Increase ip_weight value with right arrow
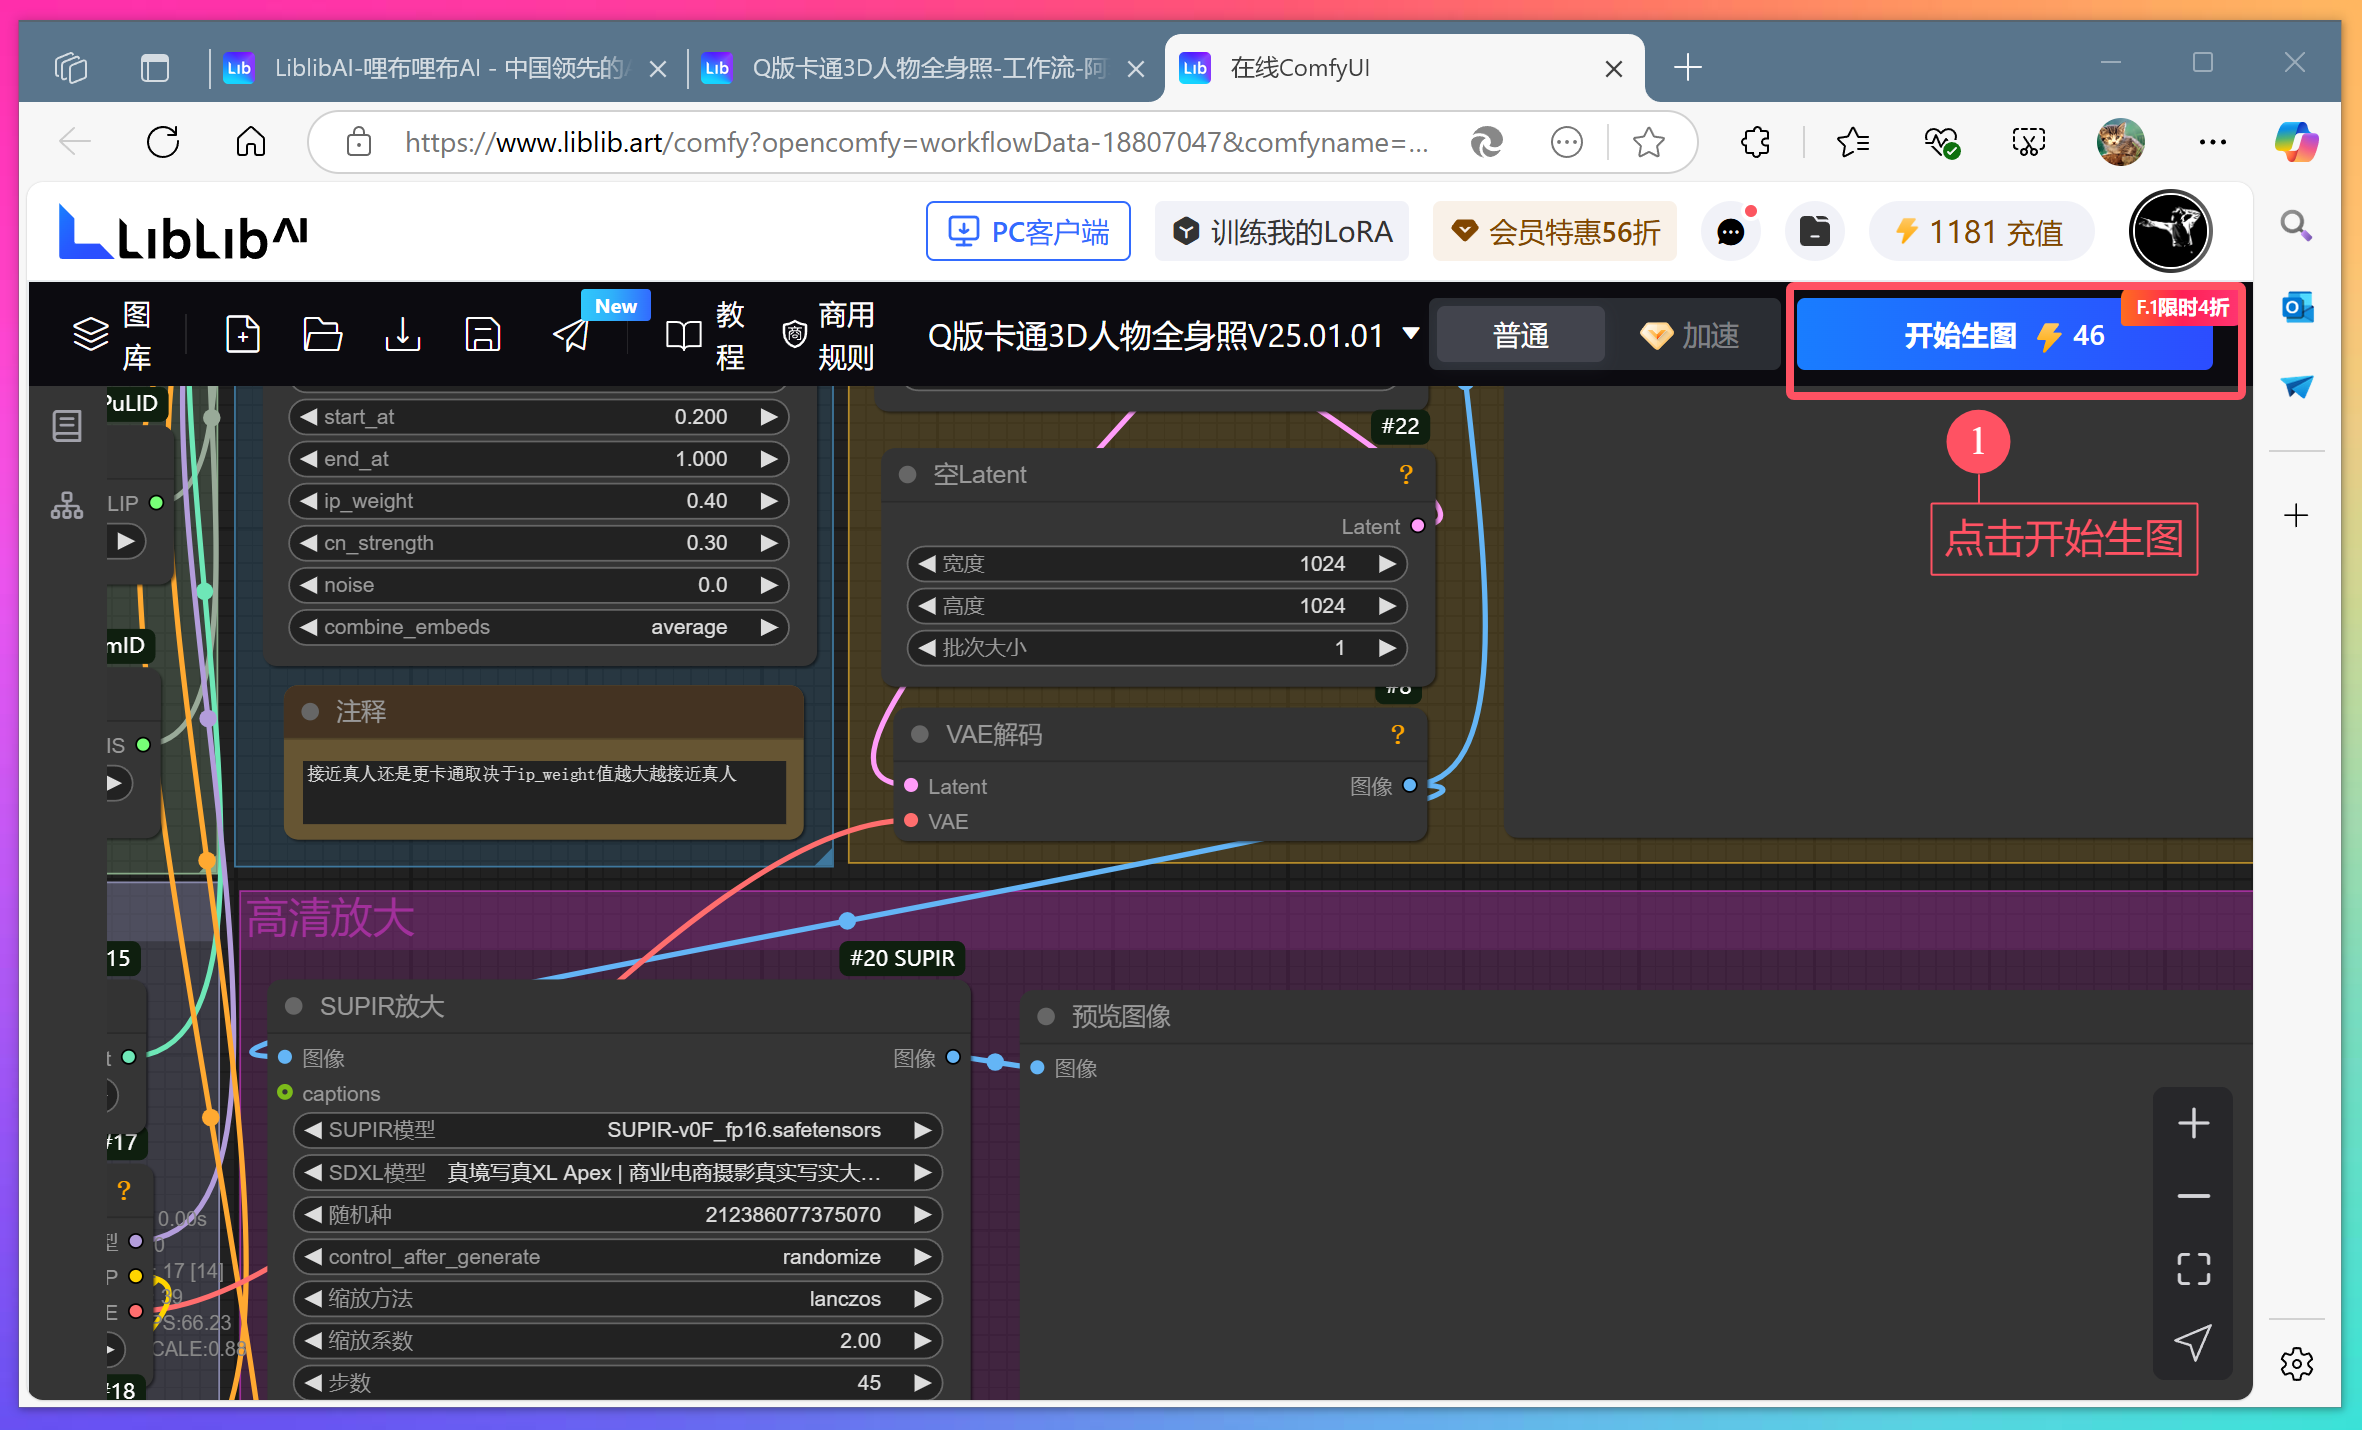Viewport: 2362px width, 1430px height. coord(768,501)
